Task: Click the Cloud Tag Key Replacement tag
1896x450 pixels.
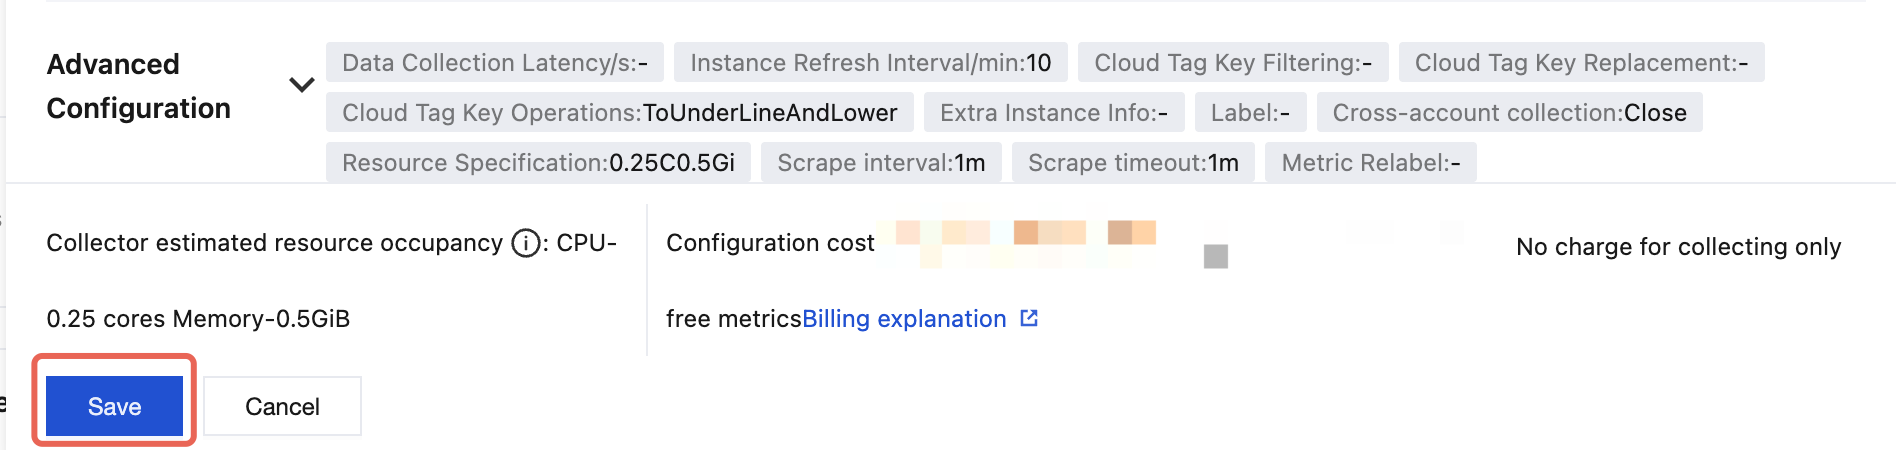Action: [x=1581, y=63]
